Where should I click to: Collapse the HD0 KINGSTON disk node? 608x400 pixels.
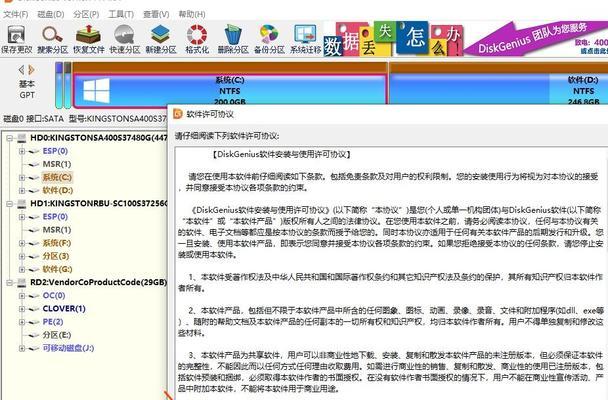(x=9, y=138)
